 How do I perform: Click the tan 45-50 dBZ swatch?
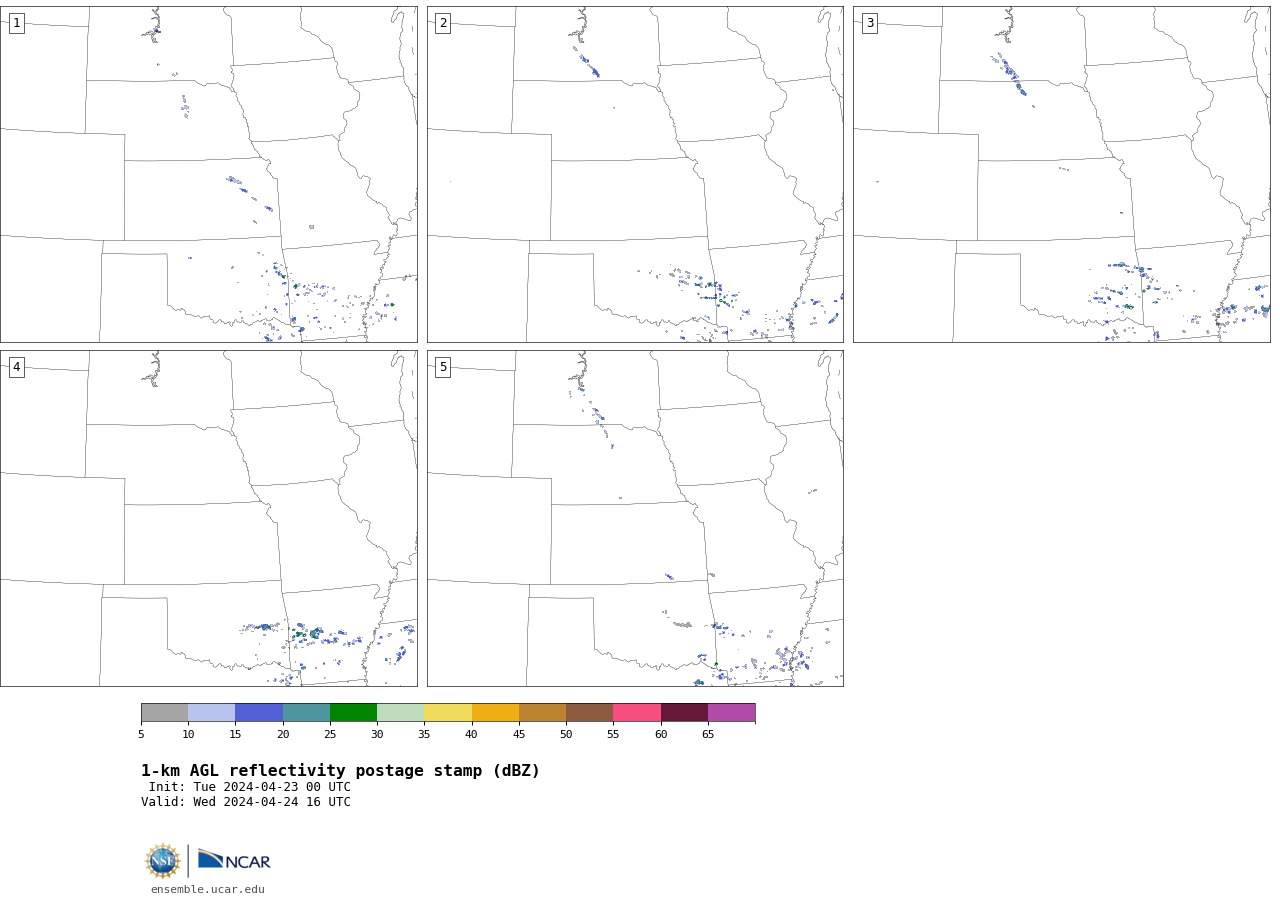pyautogui.click(x=542, y=713)
